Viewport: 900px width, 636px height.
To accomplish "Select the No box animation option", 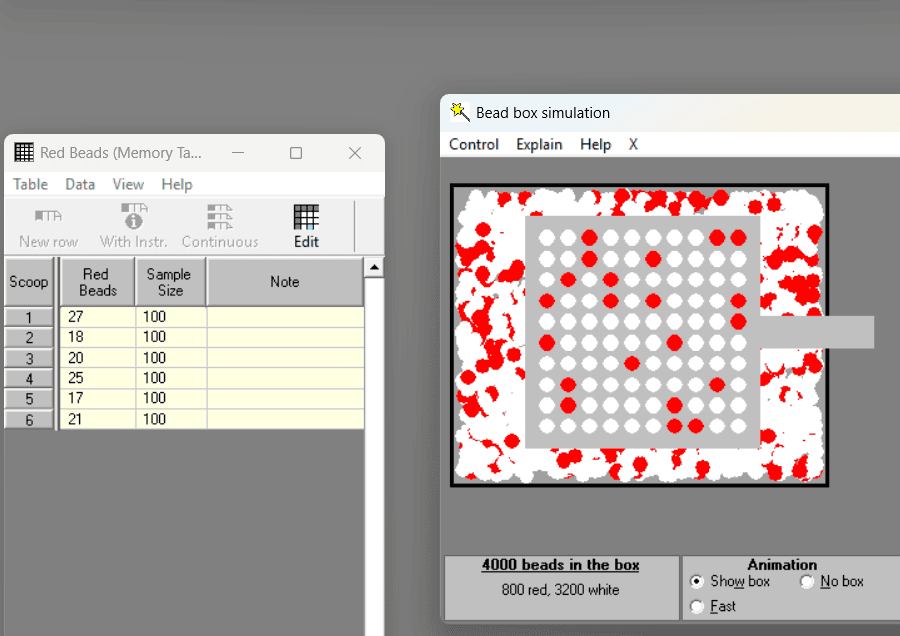I will [806, 581].
